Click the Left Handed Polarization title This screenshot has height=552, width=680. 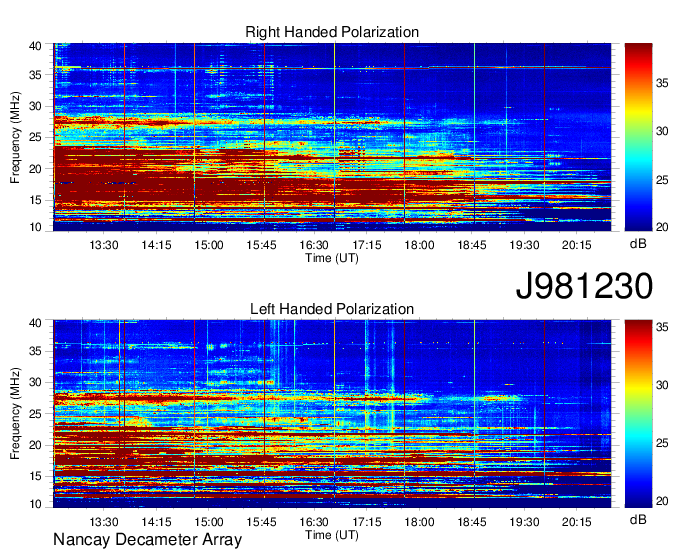pyautogui.click(x=332, y=309)
